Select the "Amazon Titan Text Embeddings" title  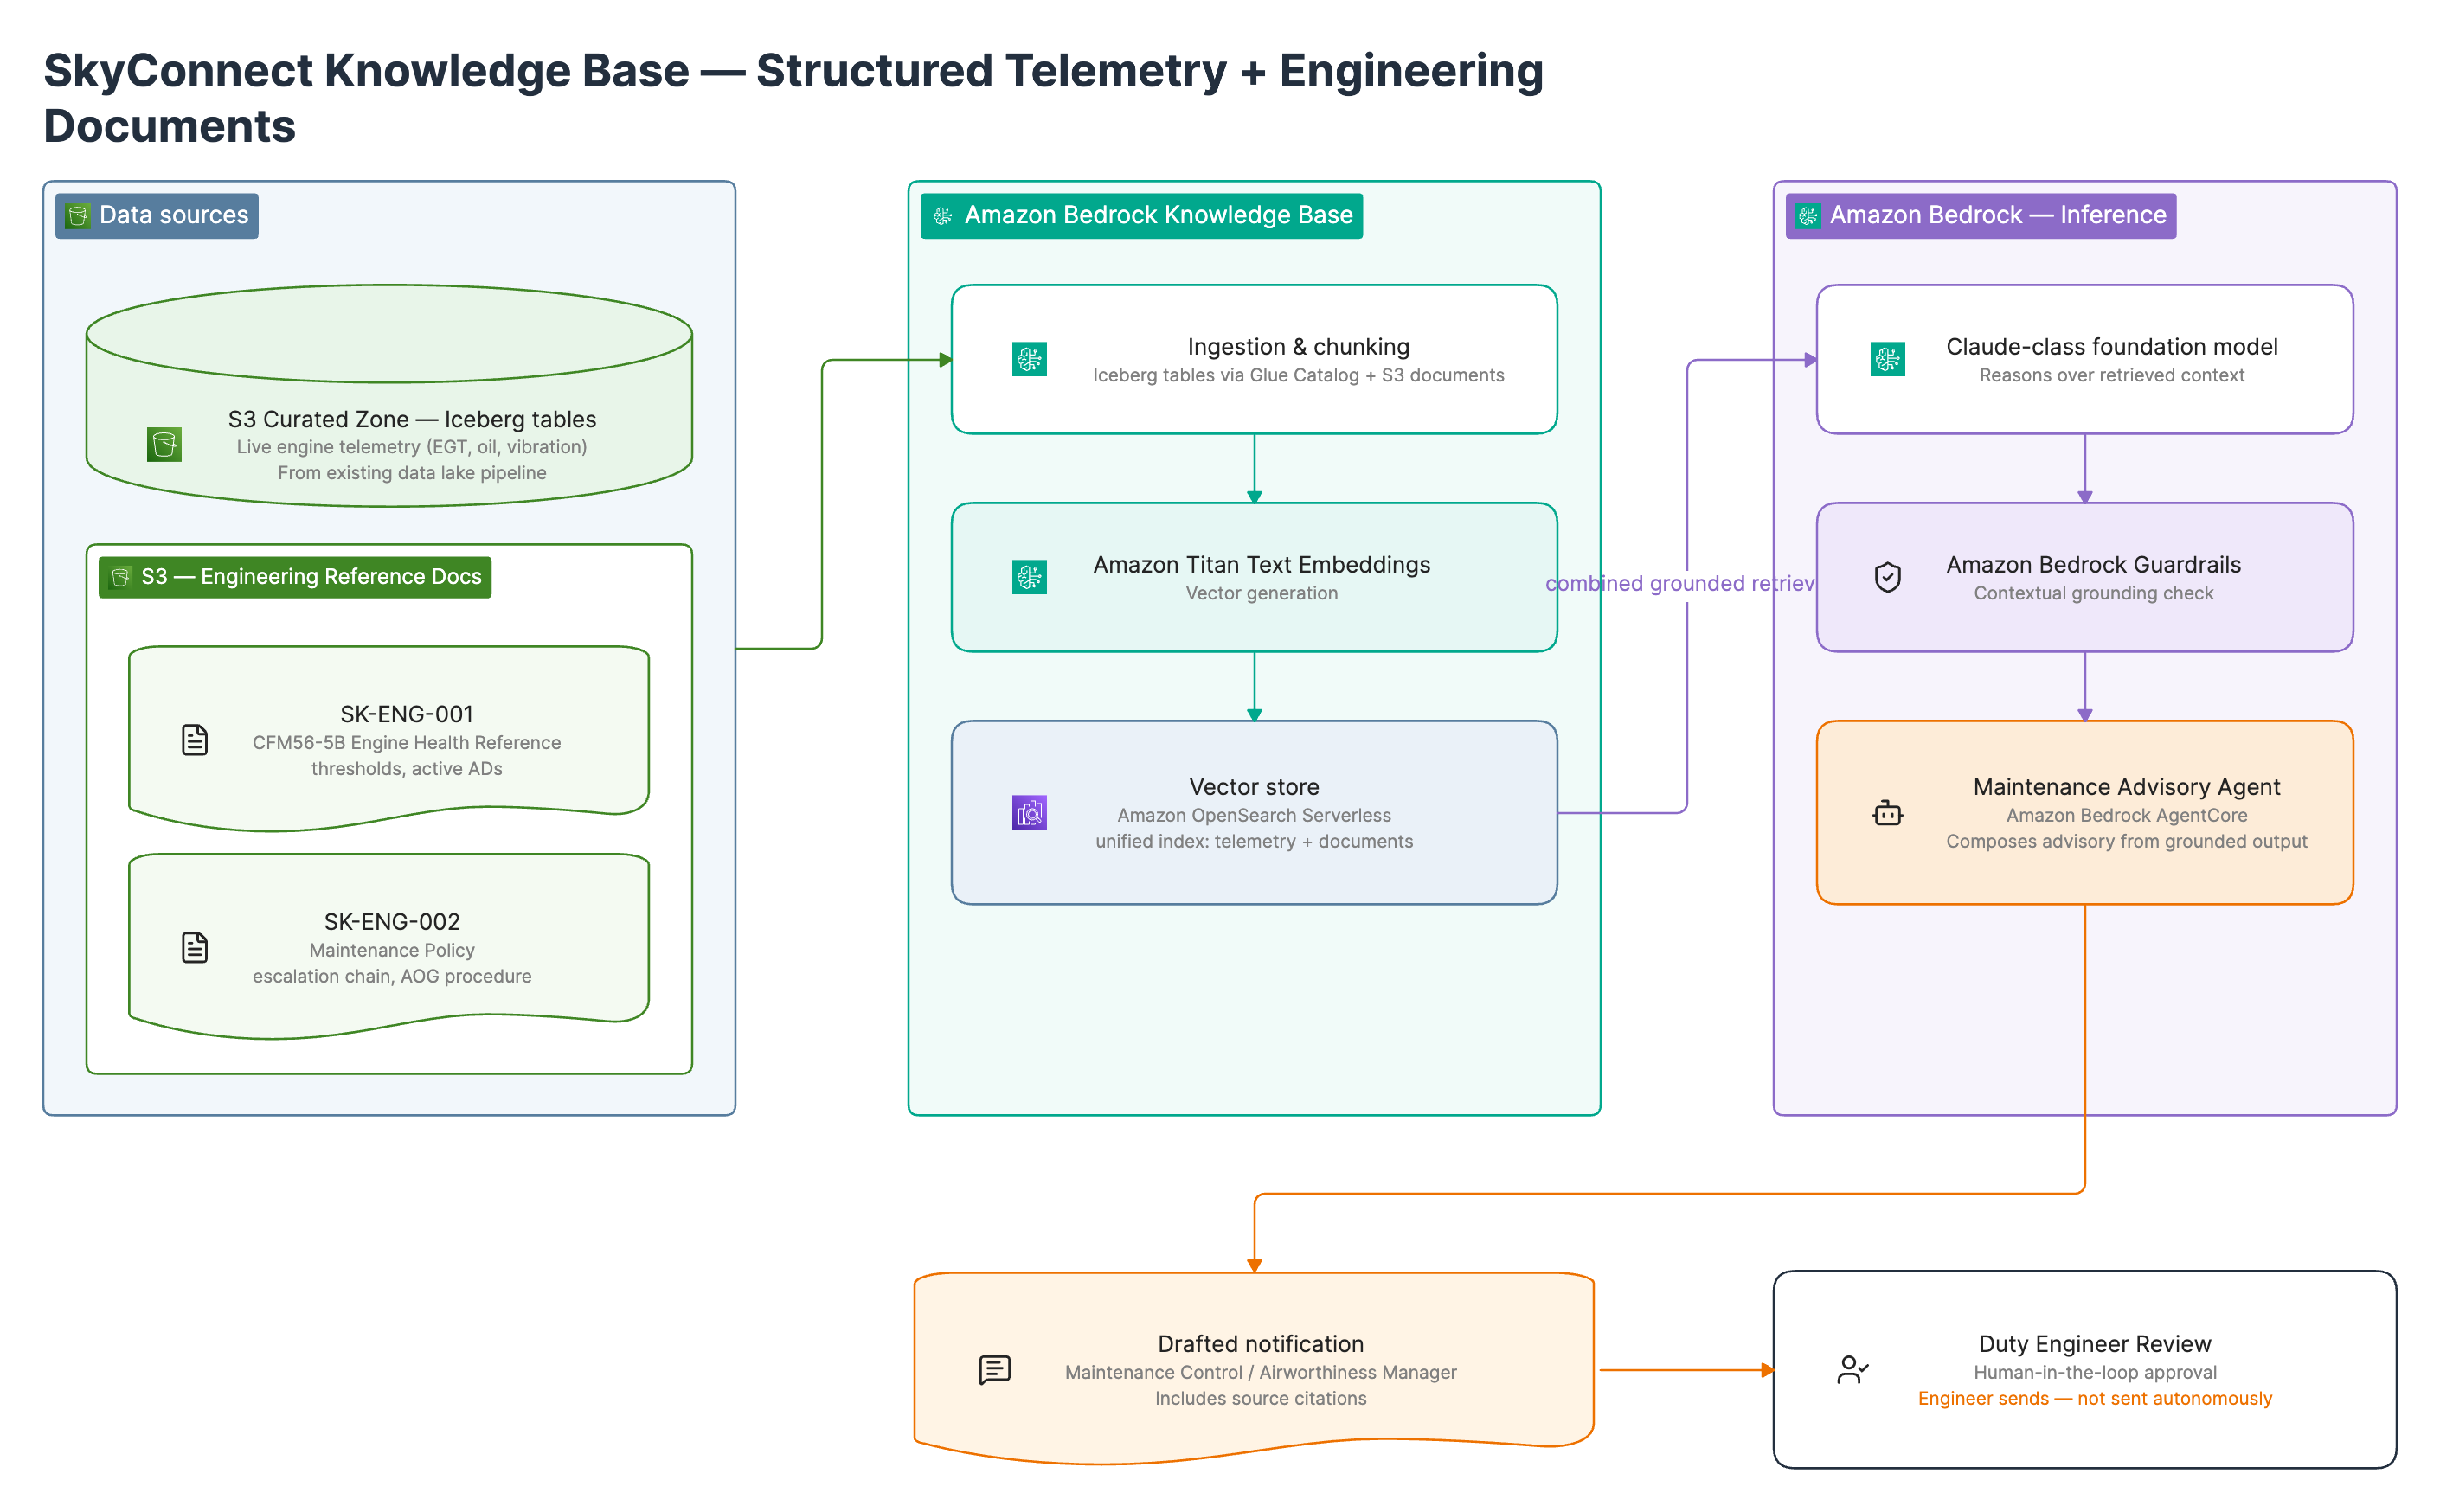(1262, 565)
